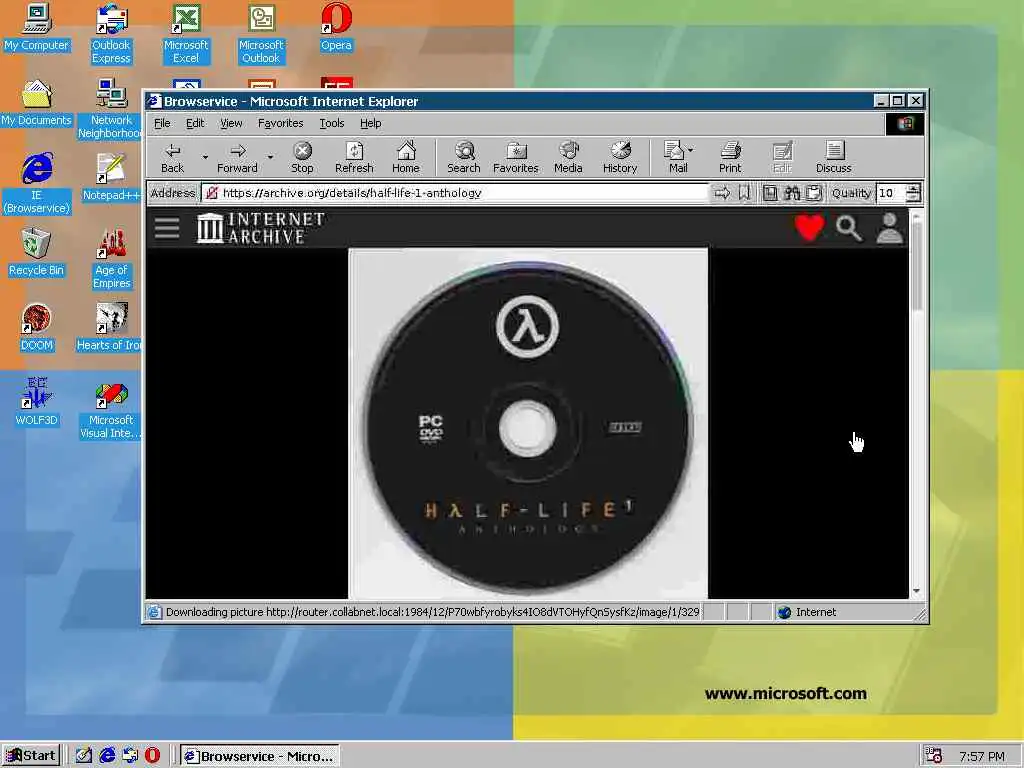The width and height of the screenshot is (1024, 768).
Task: Click the bookmark icon beside Go arrow
Action: 744,193
